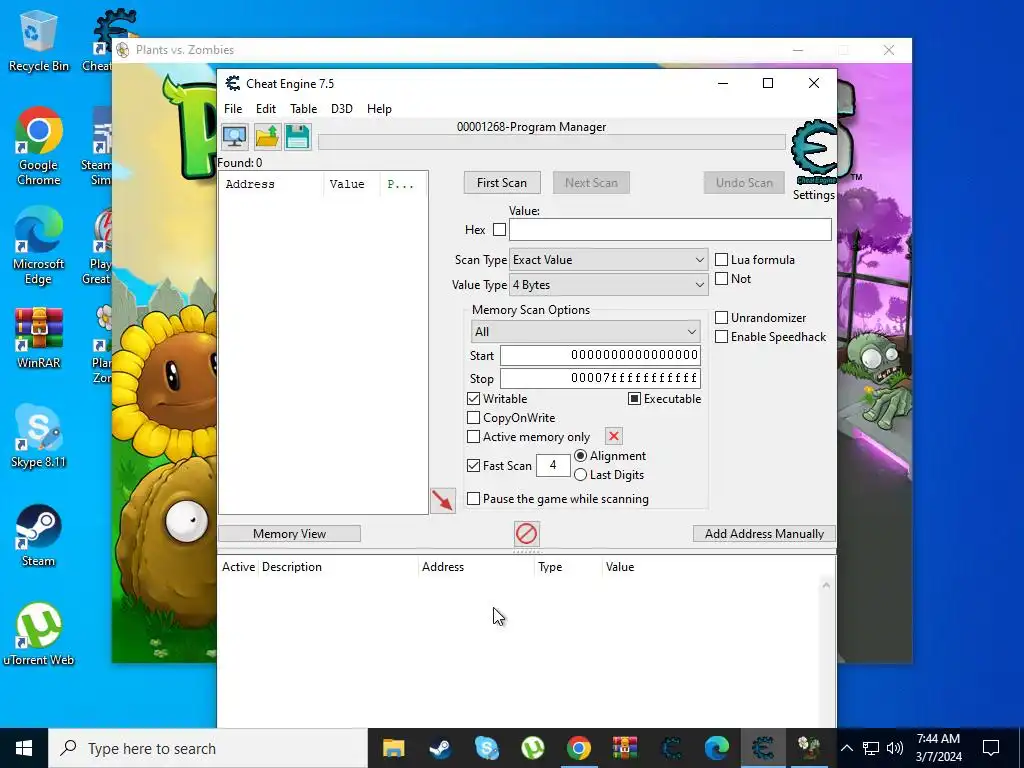Click the Stop address field

pyautogui.click(x=600, y=378)
